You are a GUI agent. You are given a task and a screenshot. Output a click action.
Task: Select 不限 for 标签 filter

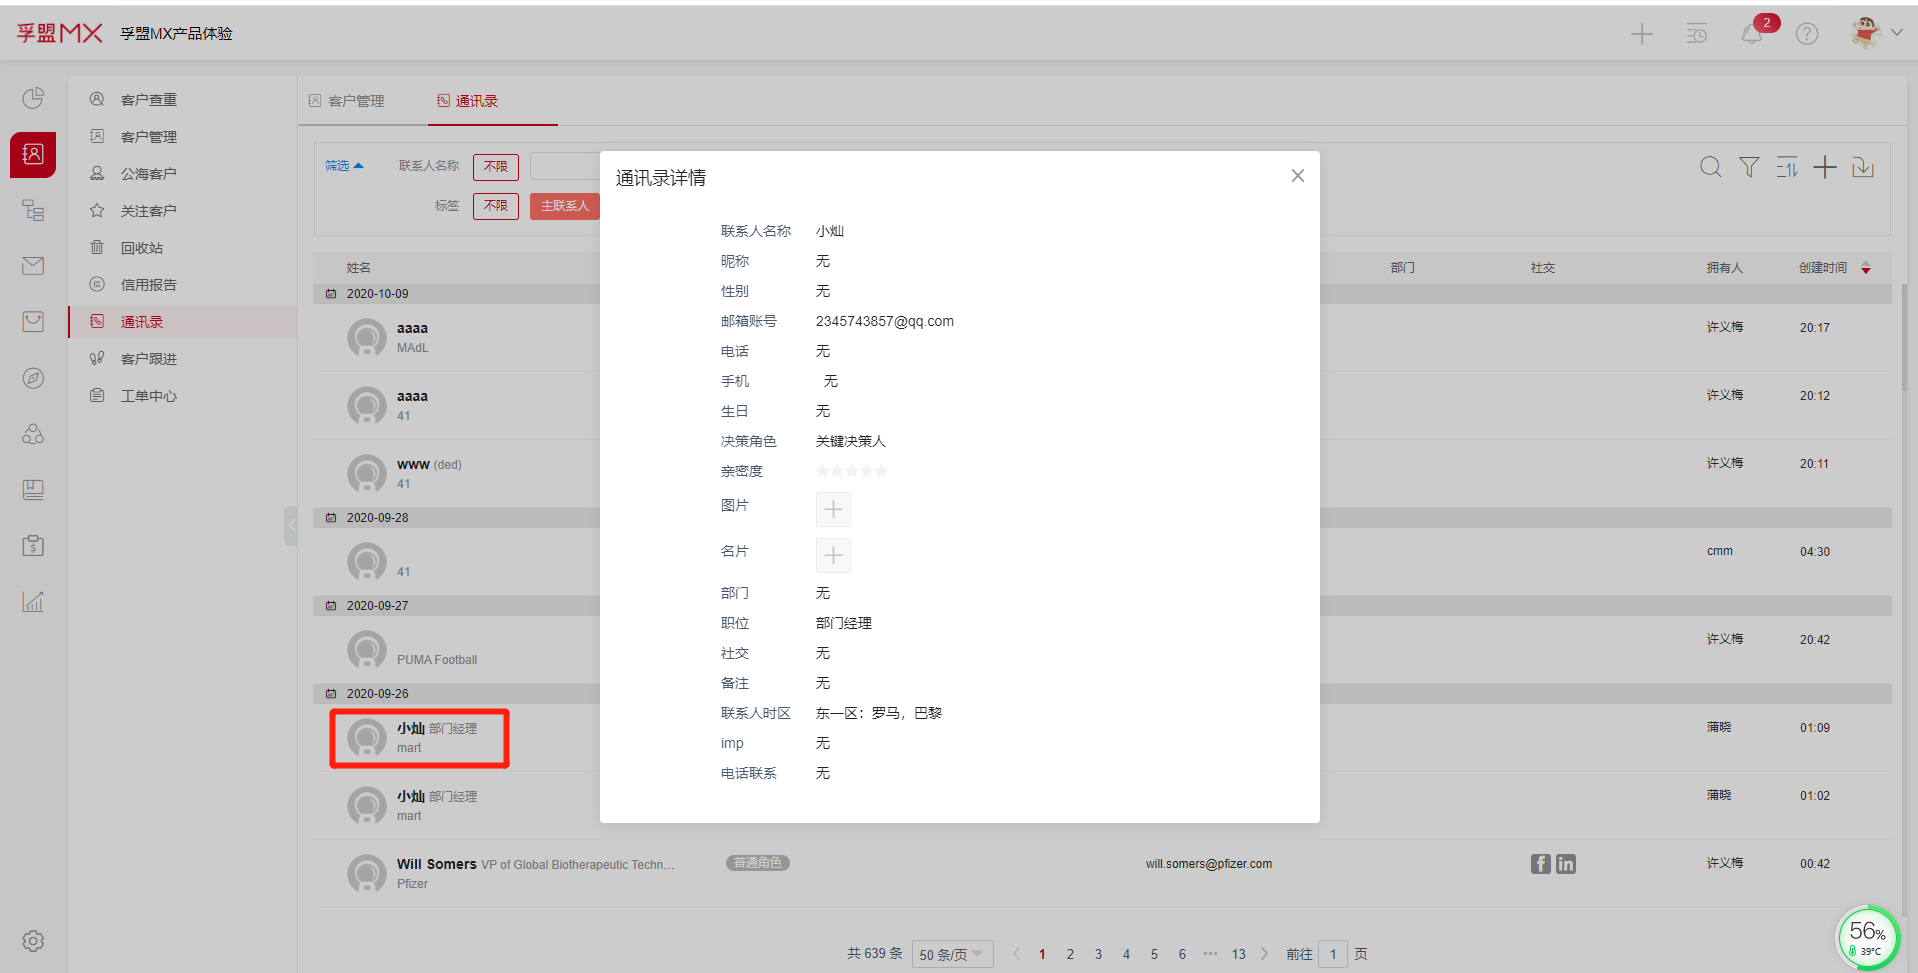(x=495, y=206)
